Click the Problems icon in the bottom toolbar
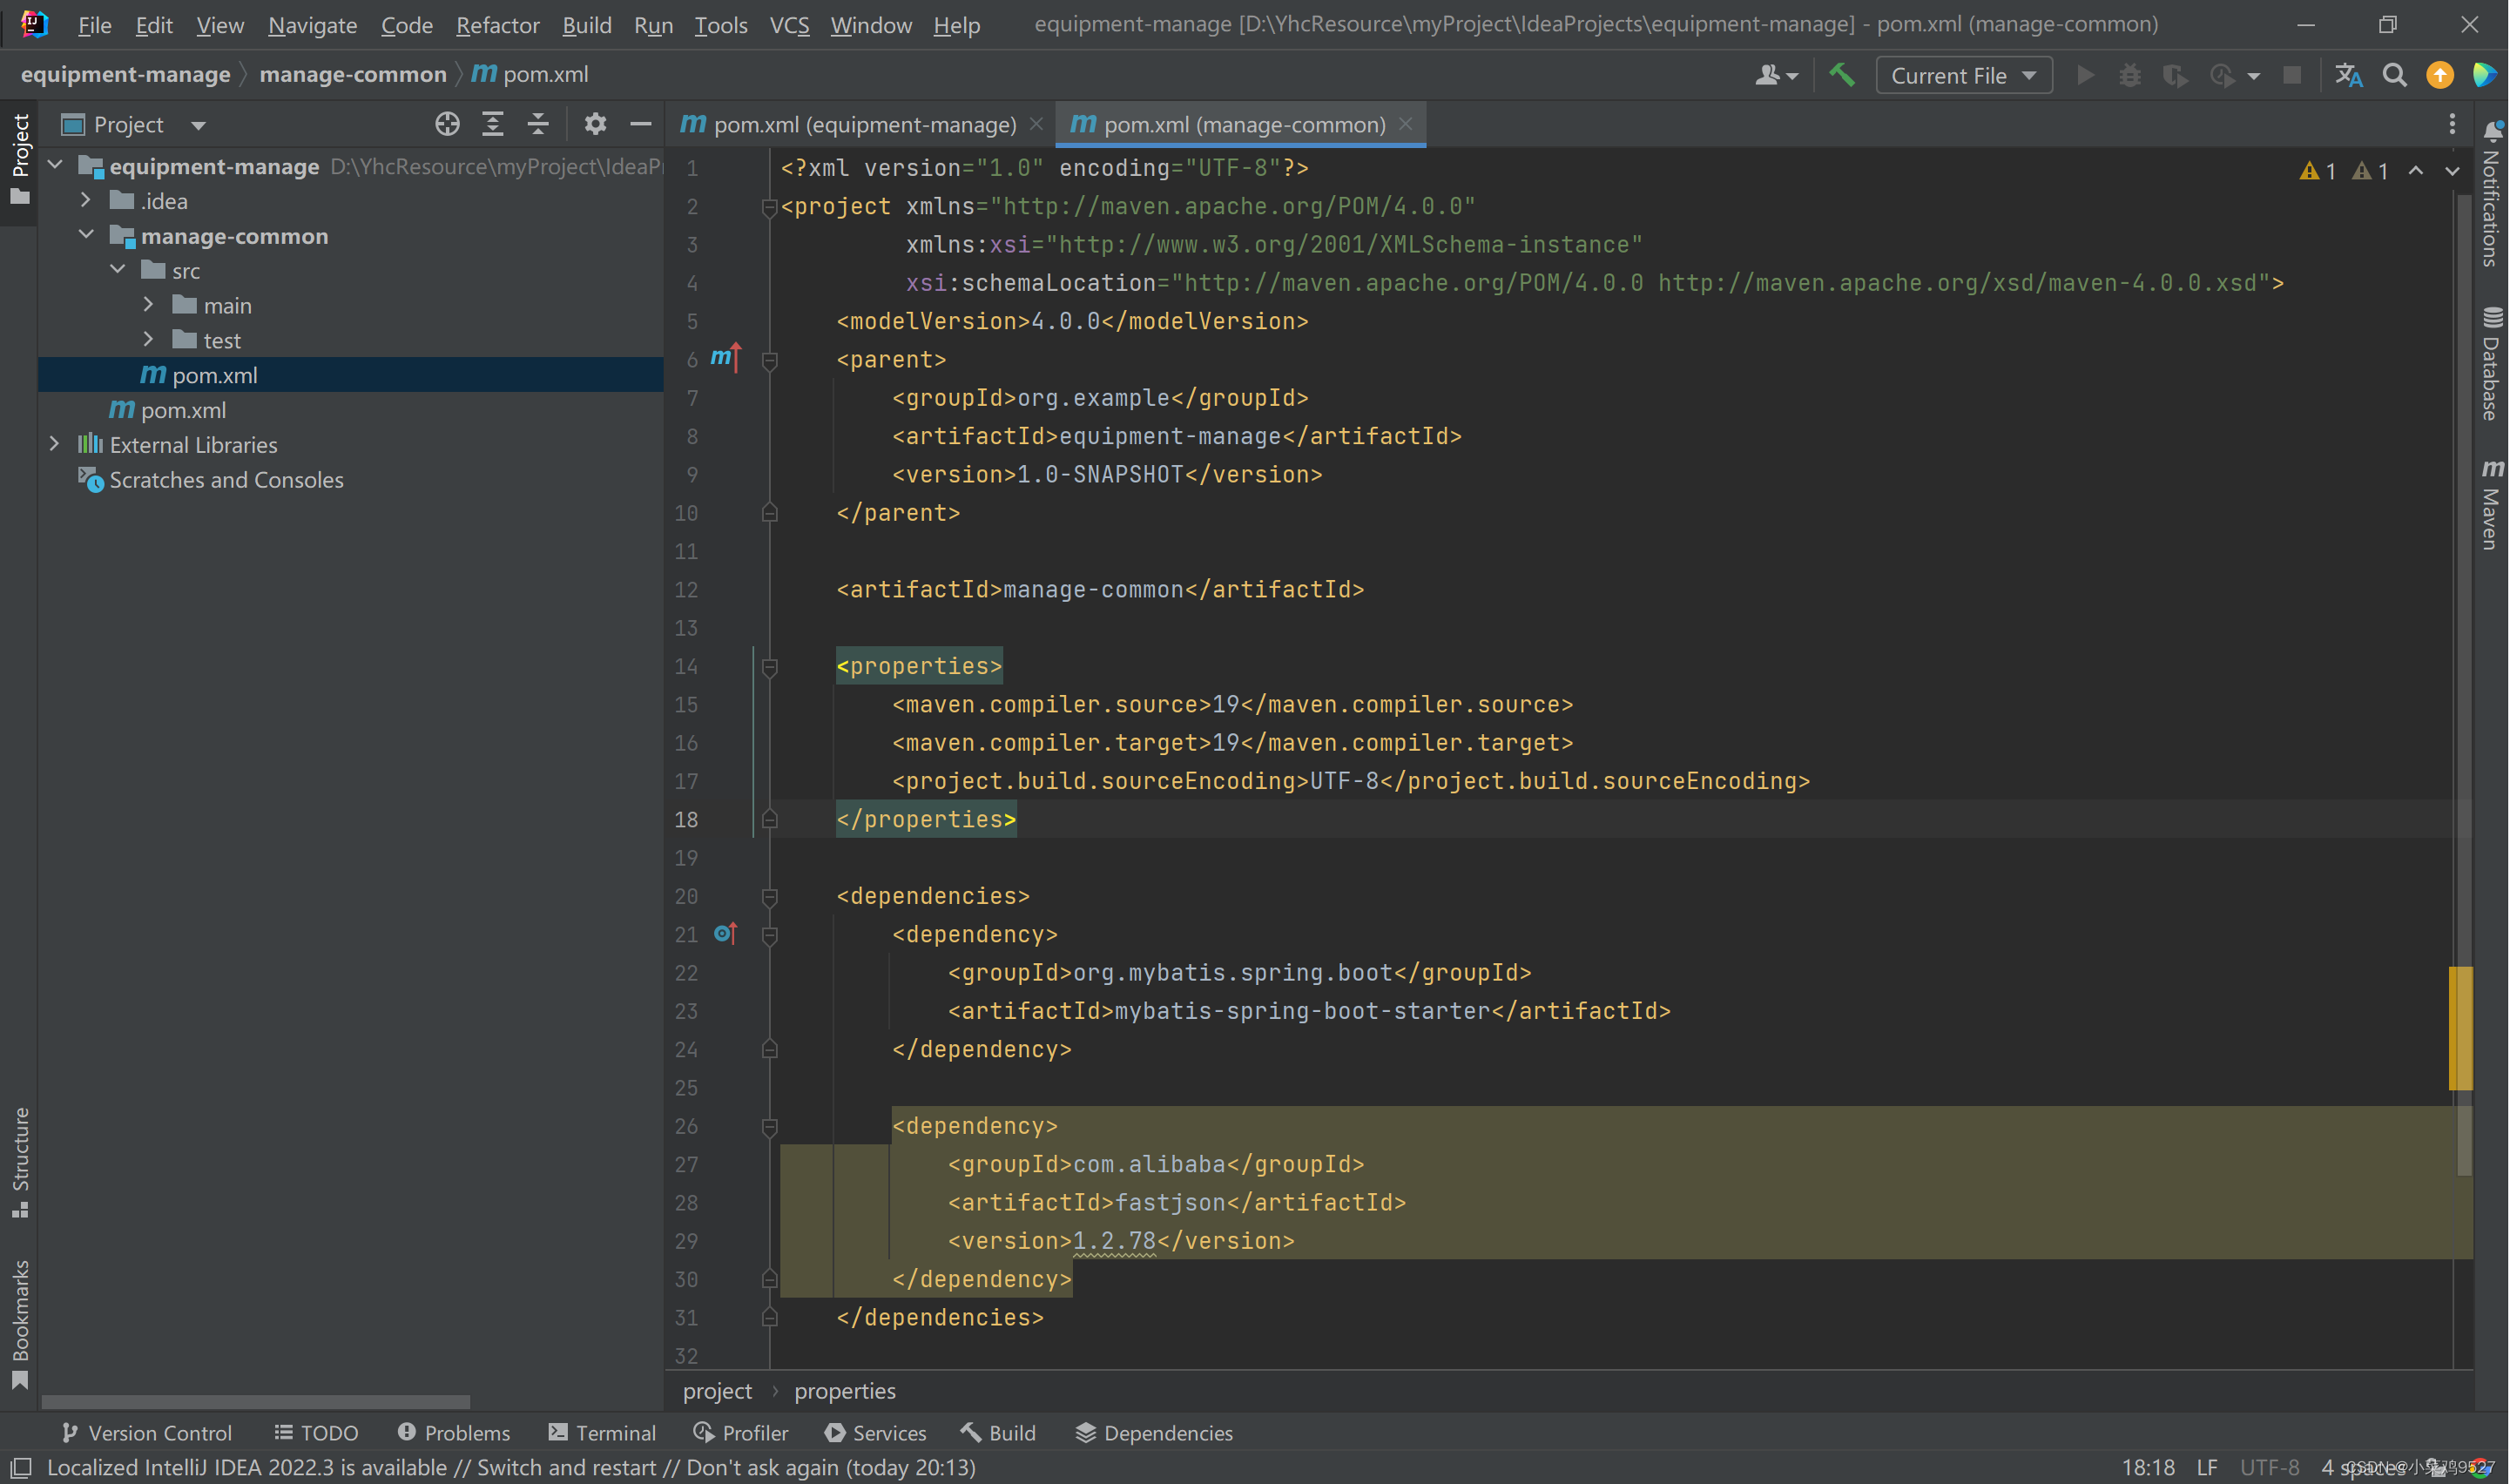Image resolution: width=2510 pixels, height=1484 pixels. click(x=449, y=1433)
